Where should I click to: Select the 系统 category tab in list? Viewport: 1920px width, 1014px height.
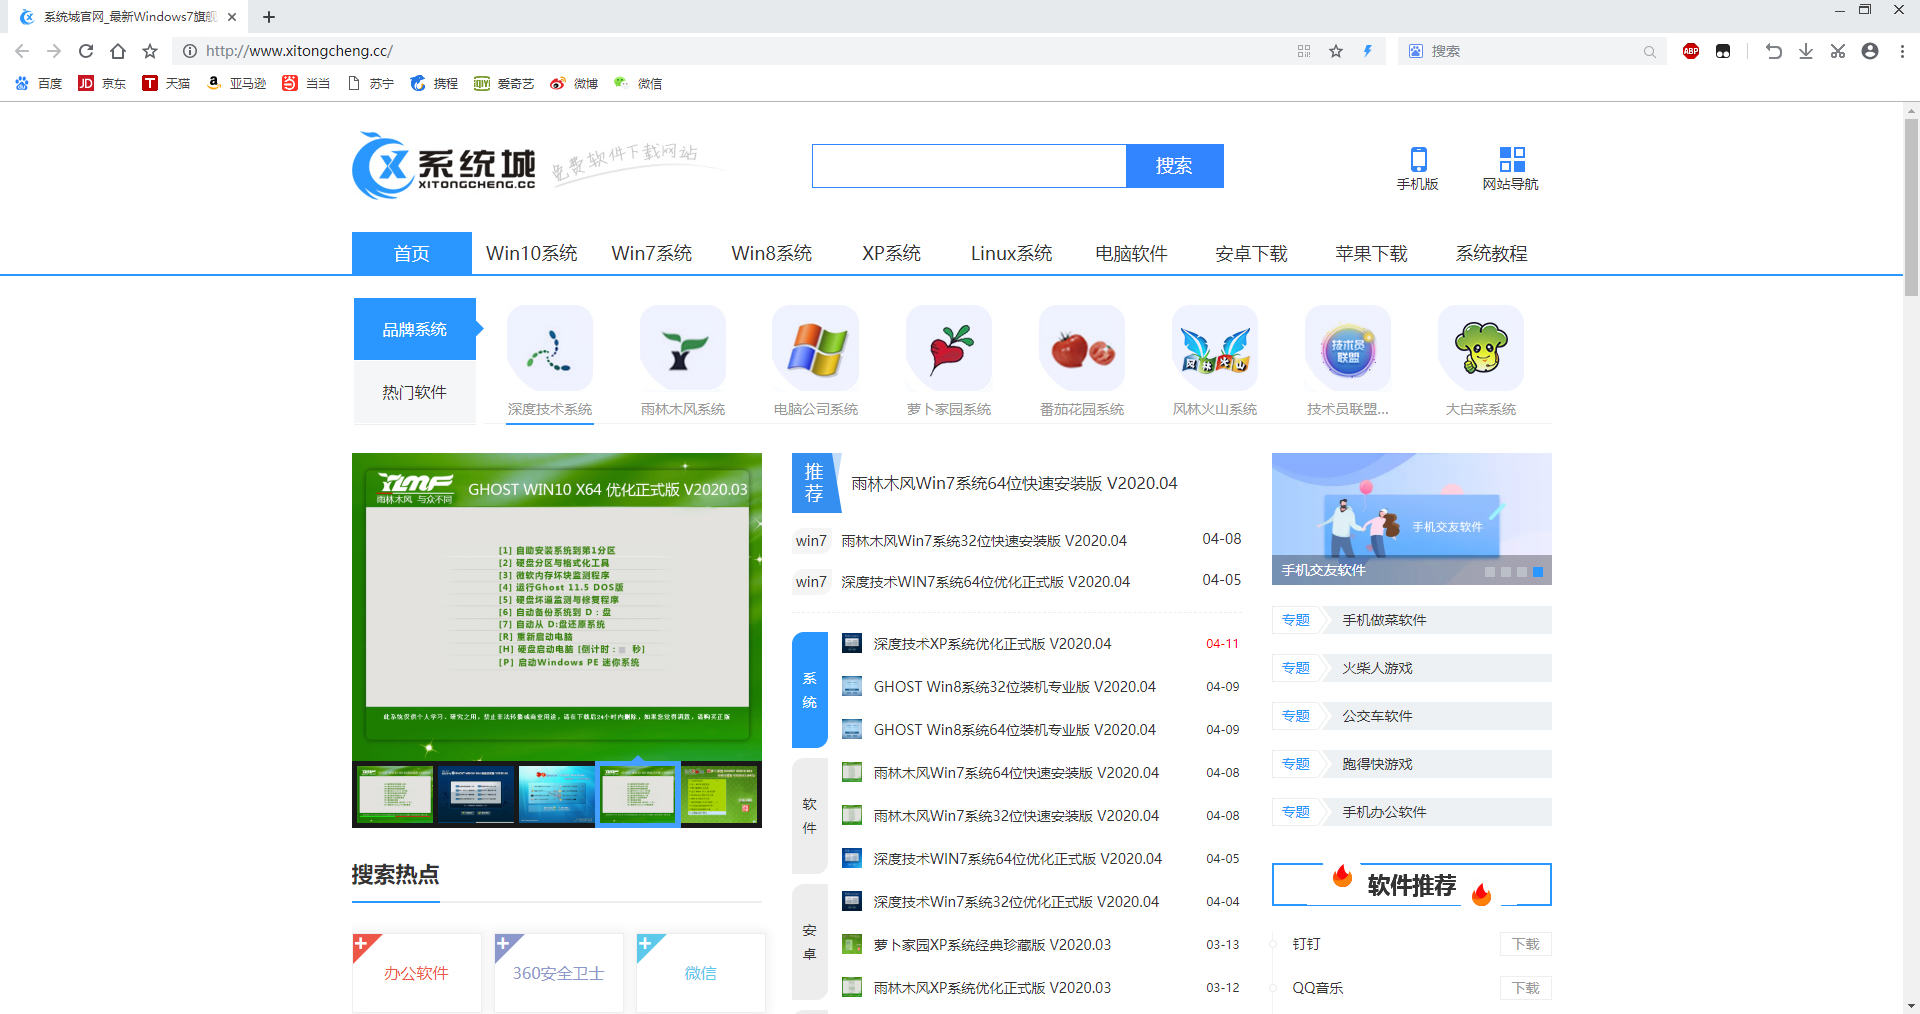[x=810, y=690]
